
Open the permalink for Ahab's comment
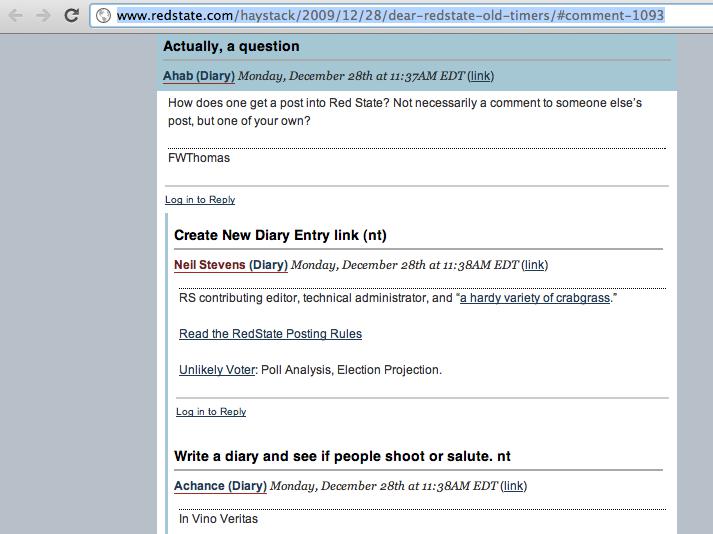point(481,76)
